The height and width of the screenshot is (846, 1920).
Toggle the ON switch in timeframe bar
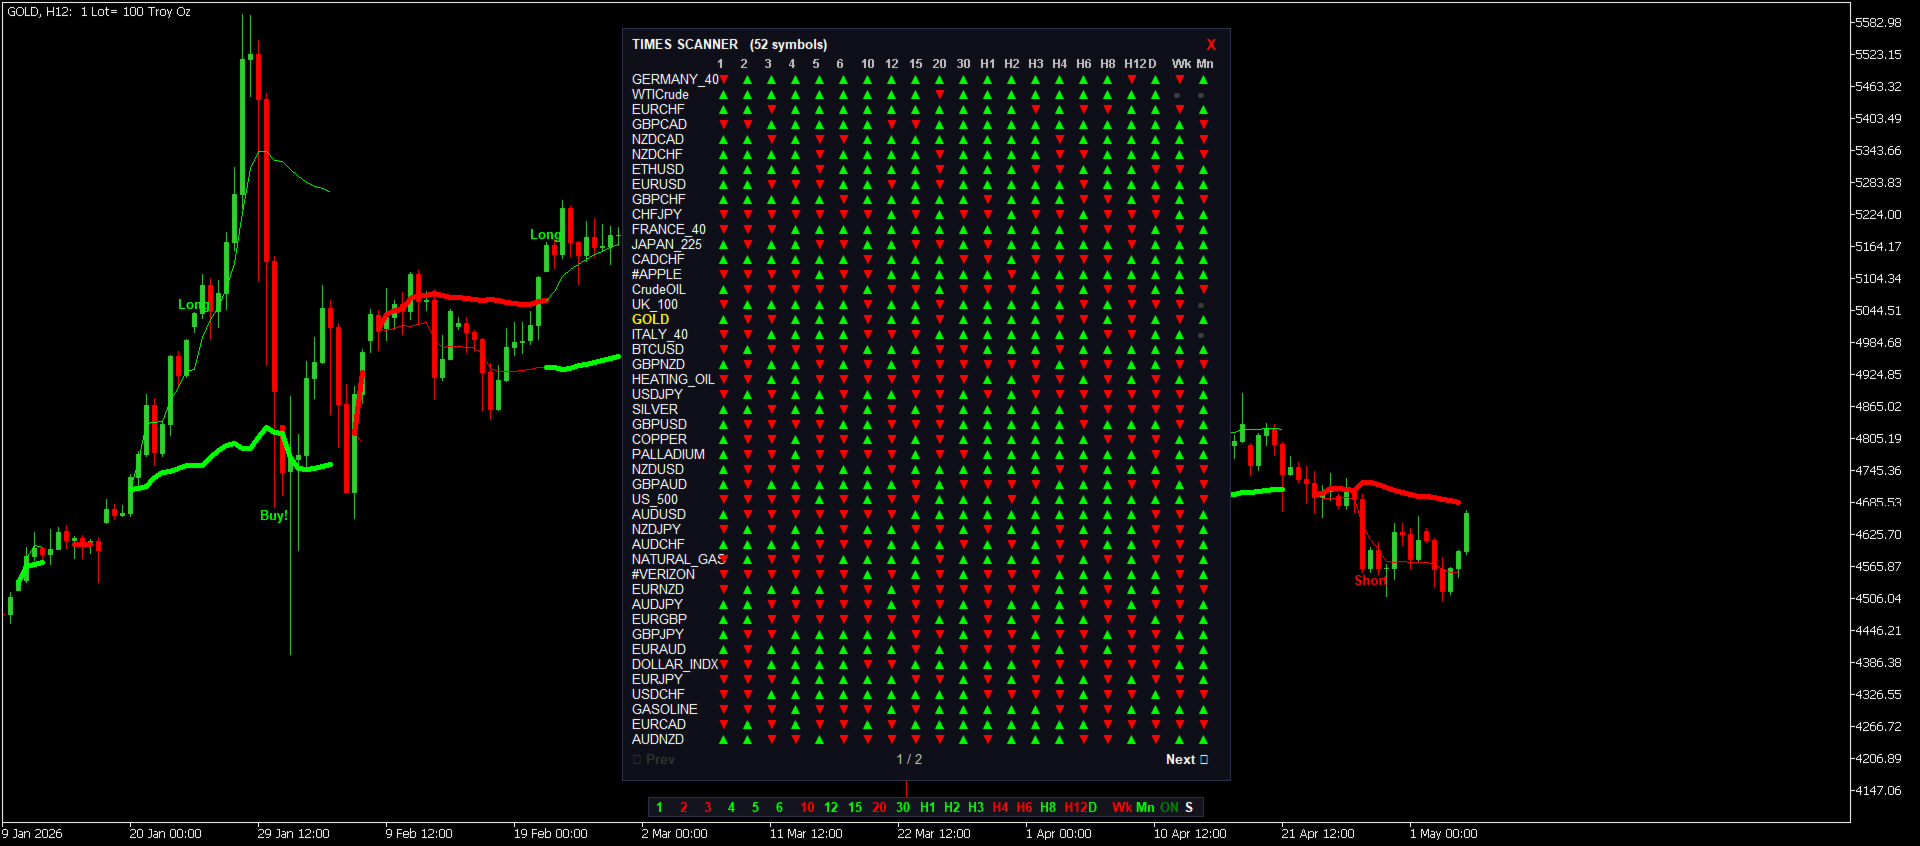[x=1169, y=808]
